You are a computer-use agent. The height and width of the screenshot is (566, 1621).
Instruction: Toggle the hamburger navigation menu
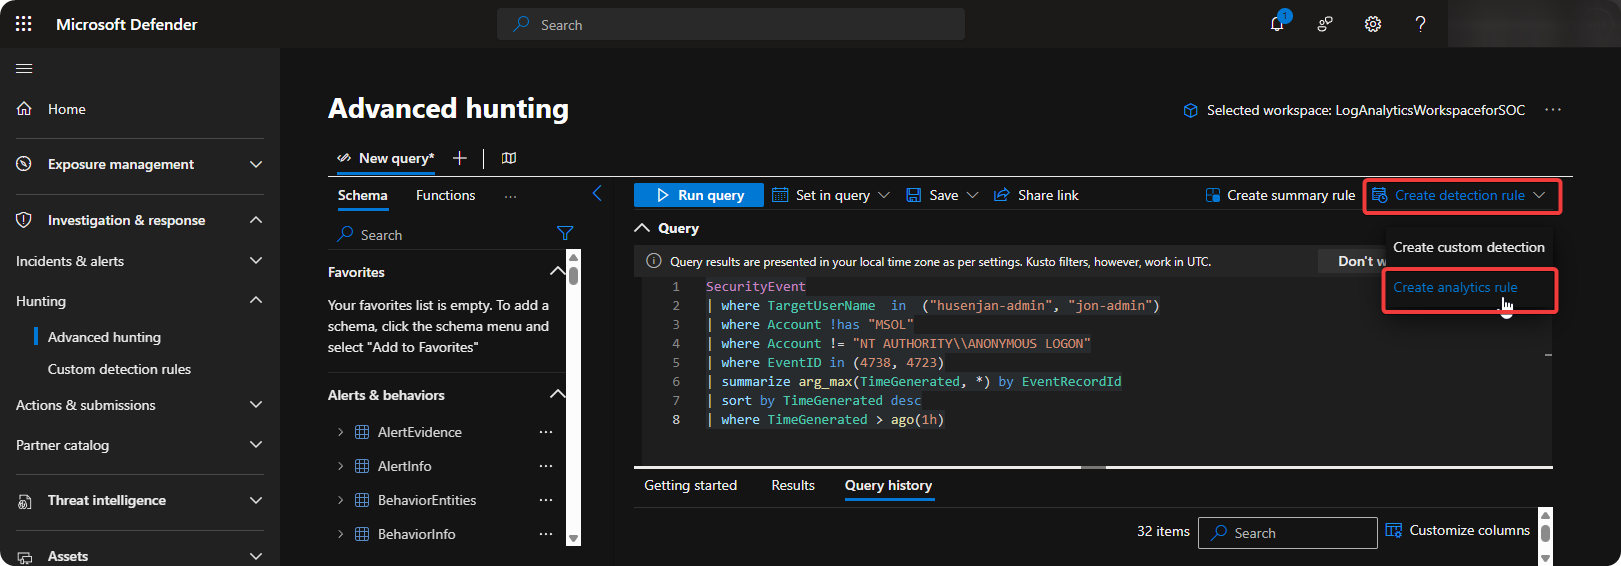click(x=24, y=68)
